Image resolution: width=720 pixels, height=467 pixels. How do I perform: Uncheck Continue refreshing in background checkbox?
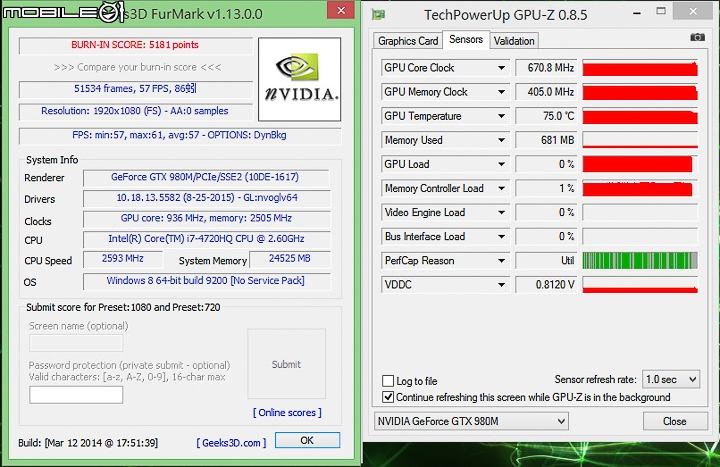click(388, 397)
